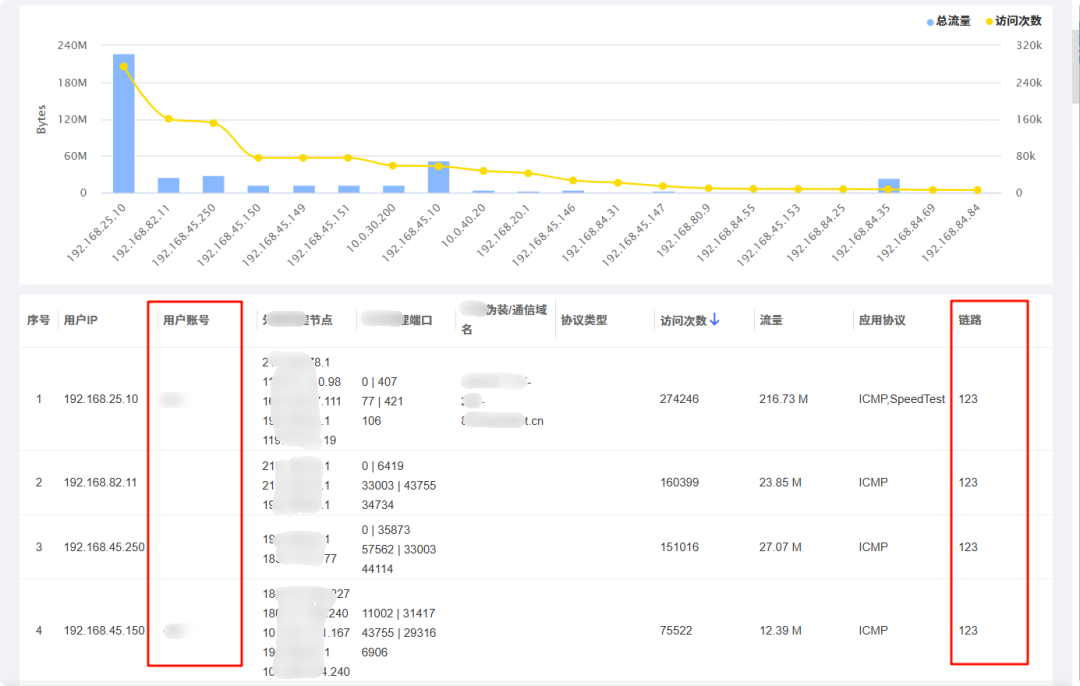
Task: Click the 192.168.25.10 traffic bar
Action: click(123, 123)
